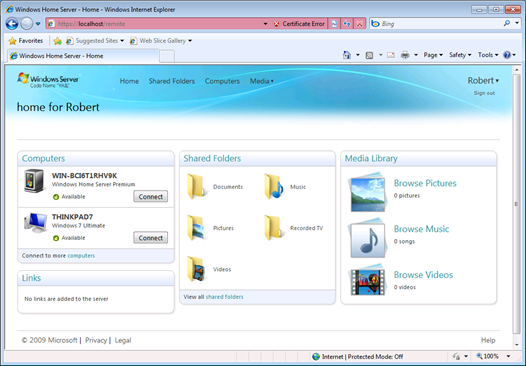
Task: Click the Internet Protected Mode status
Action: [358, 357]
